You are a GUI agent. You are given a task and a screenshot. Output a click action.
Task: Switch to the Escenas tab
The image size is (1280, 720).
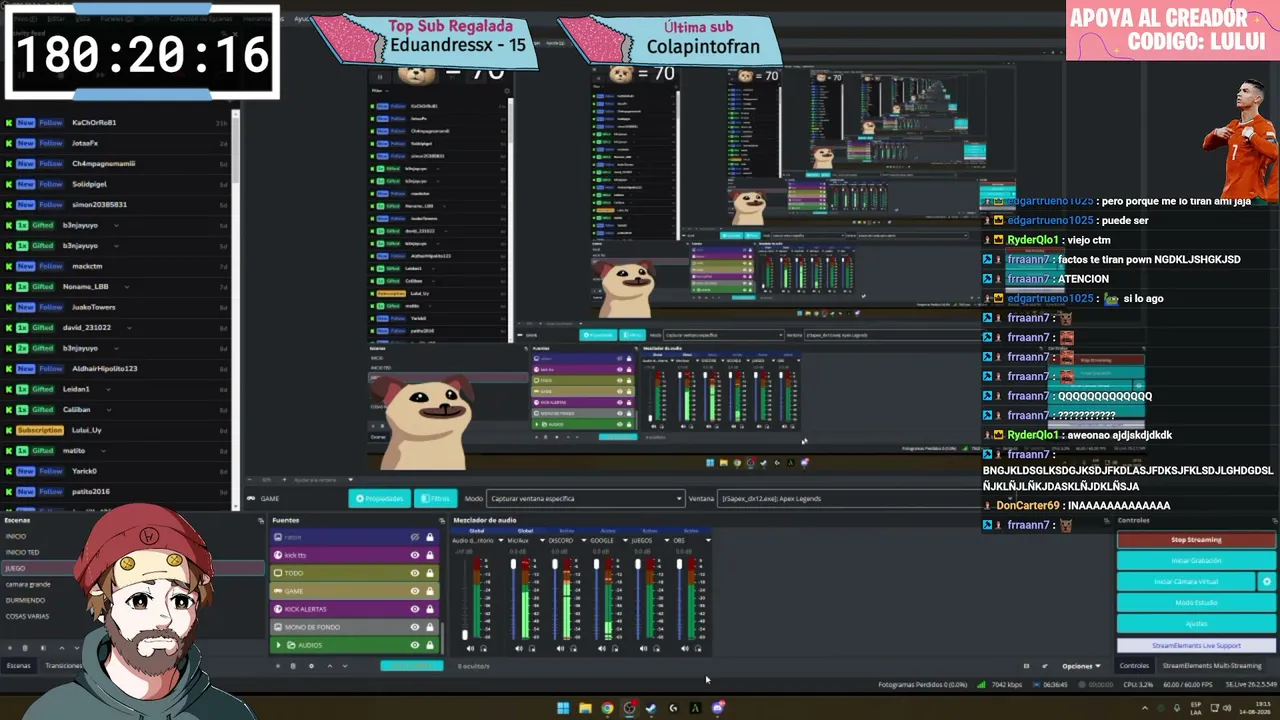(x=19, y=666)
